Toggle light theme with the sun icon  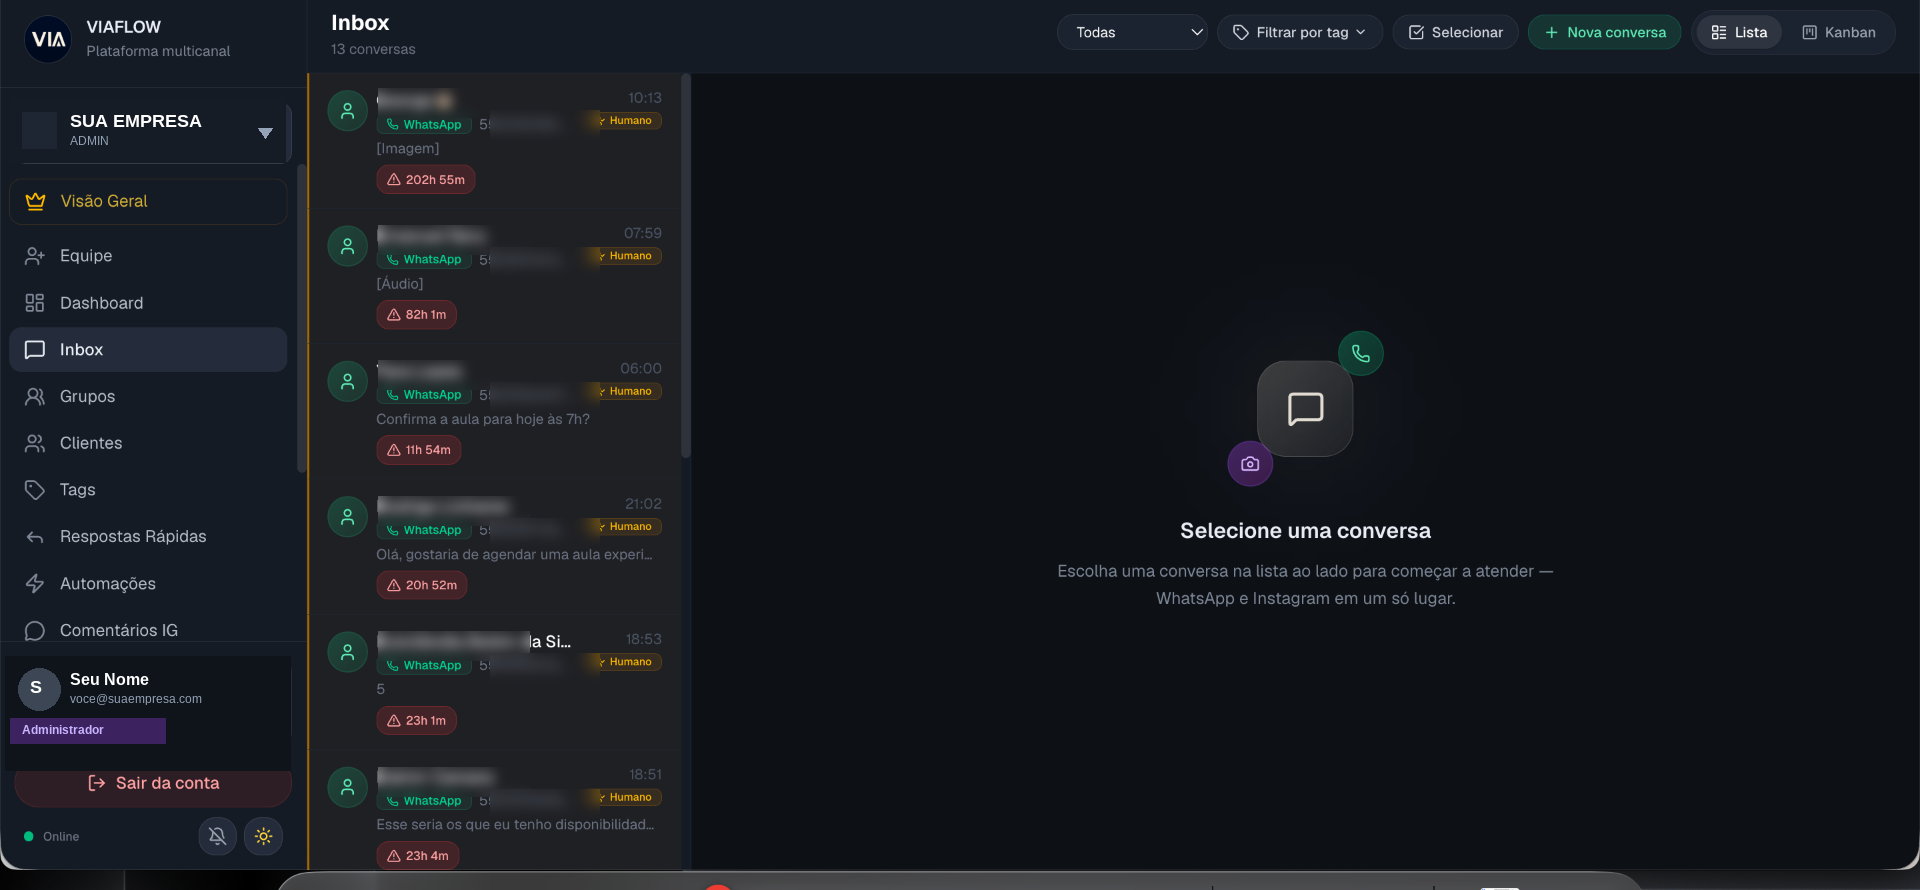click(263, 836)
